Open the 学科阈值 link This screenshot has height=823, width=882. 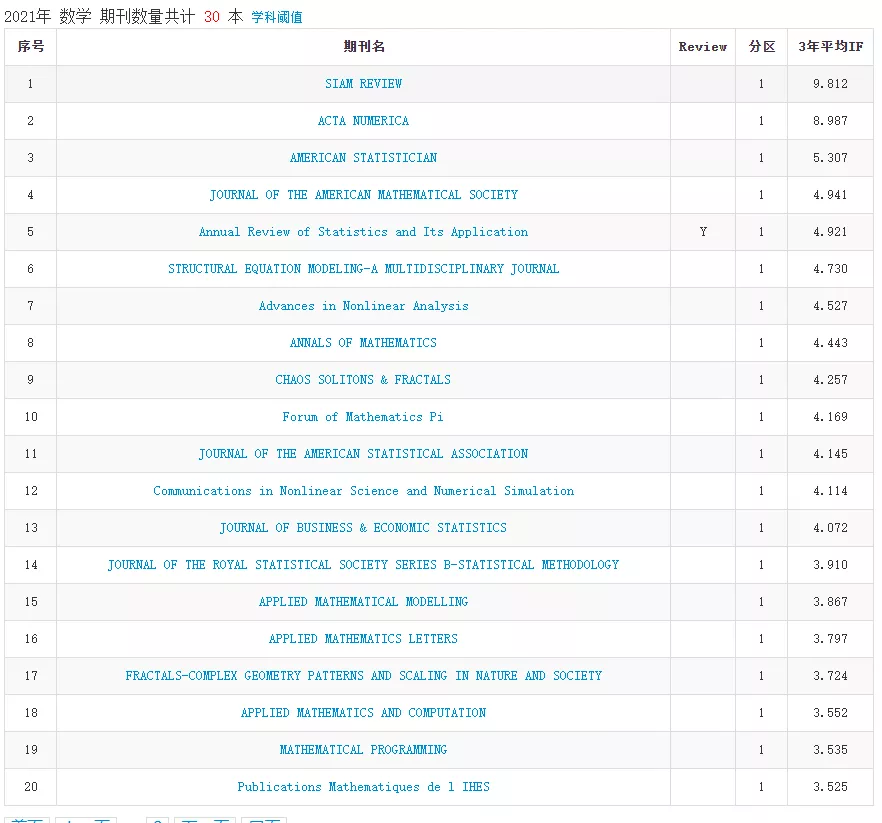(x=277, y=17)
